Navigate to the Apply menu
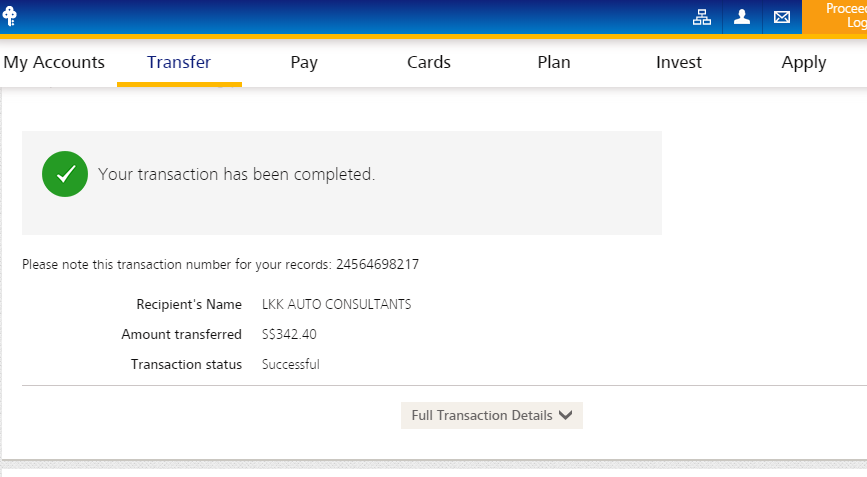Image resolution: width=867 pixels, height=477 pixels. pos(804,62)
